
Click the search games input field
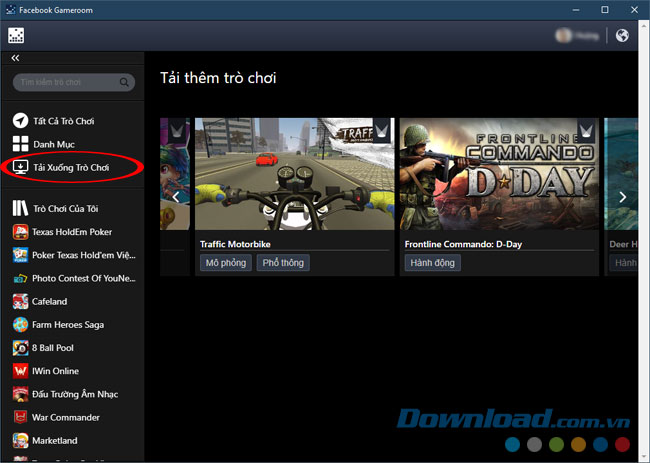tap(65, 82)
